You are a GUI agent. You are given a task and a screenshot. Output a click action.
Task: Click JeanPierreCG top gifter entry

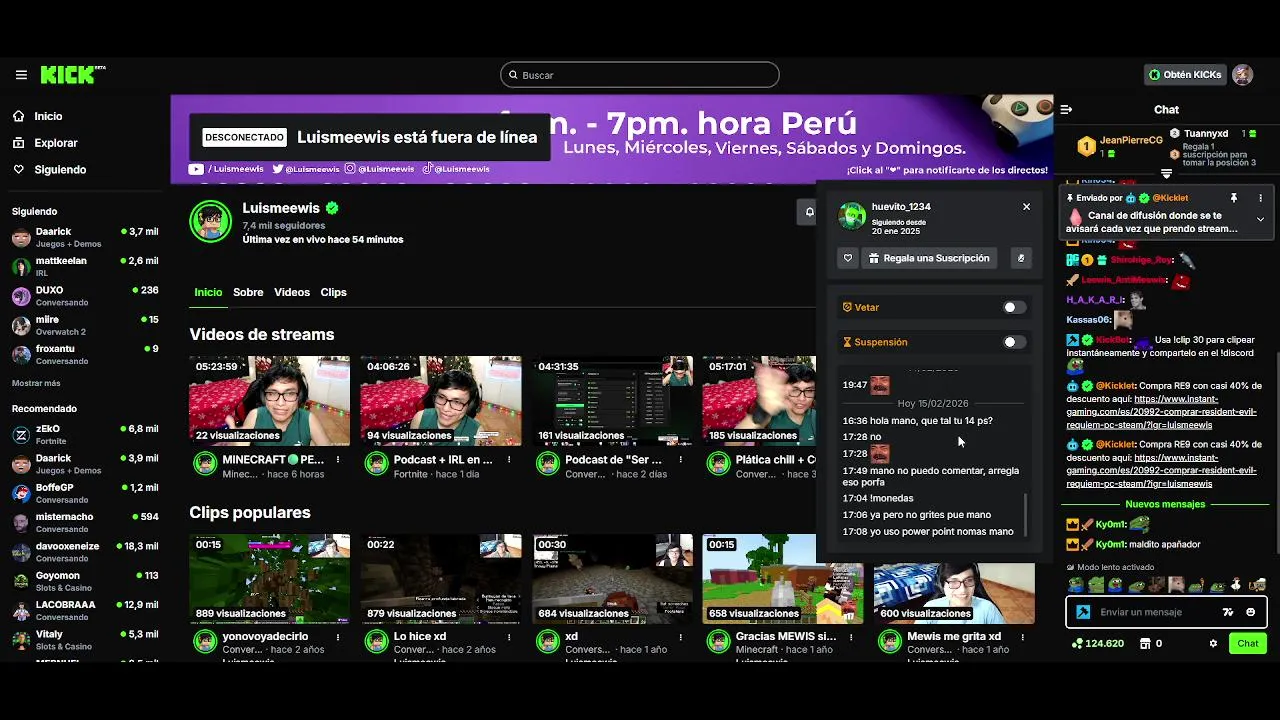pyautogui.click(x=1120, y=146)
